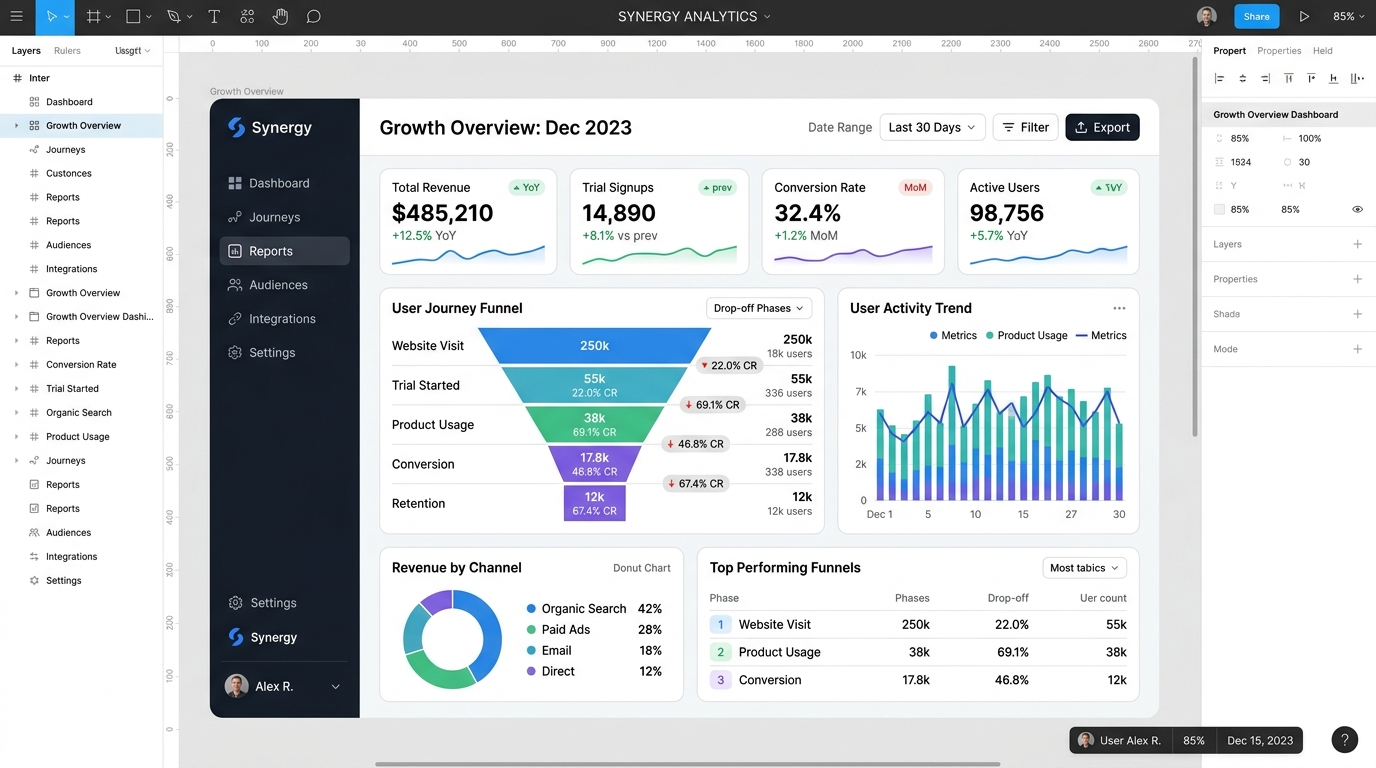
Task: Click the user avatar in top bar
Action: pos(1207,16)
